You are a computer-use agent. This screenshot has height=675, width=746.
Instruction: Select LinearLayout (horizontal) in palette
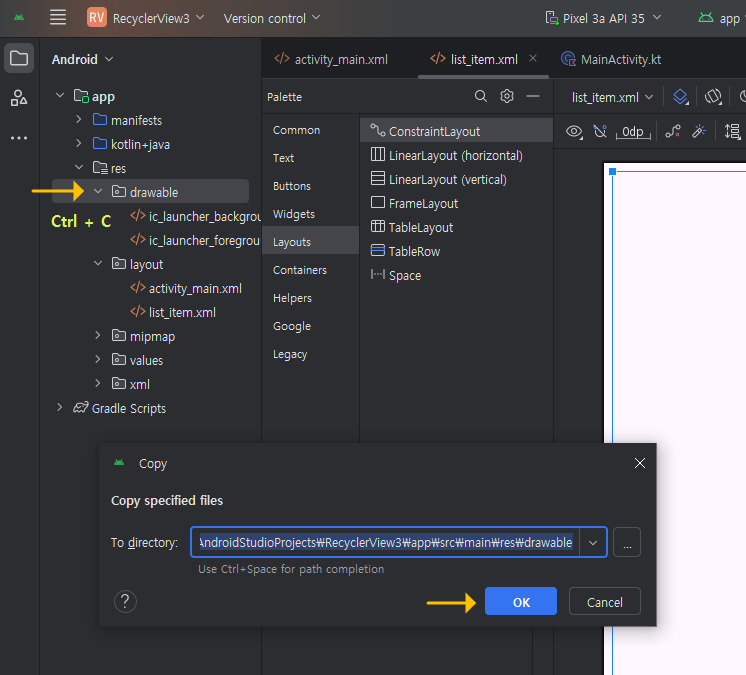(456, 155)
